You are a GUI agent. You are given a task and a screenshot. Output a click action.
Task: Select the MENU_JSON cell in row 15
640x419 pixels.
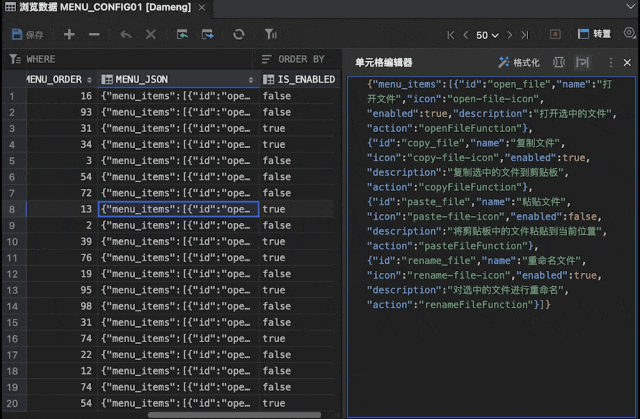coord(178,323)
